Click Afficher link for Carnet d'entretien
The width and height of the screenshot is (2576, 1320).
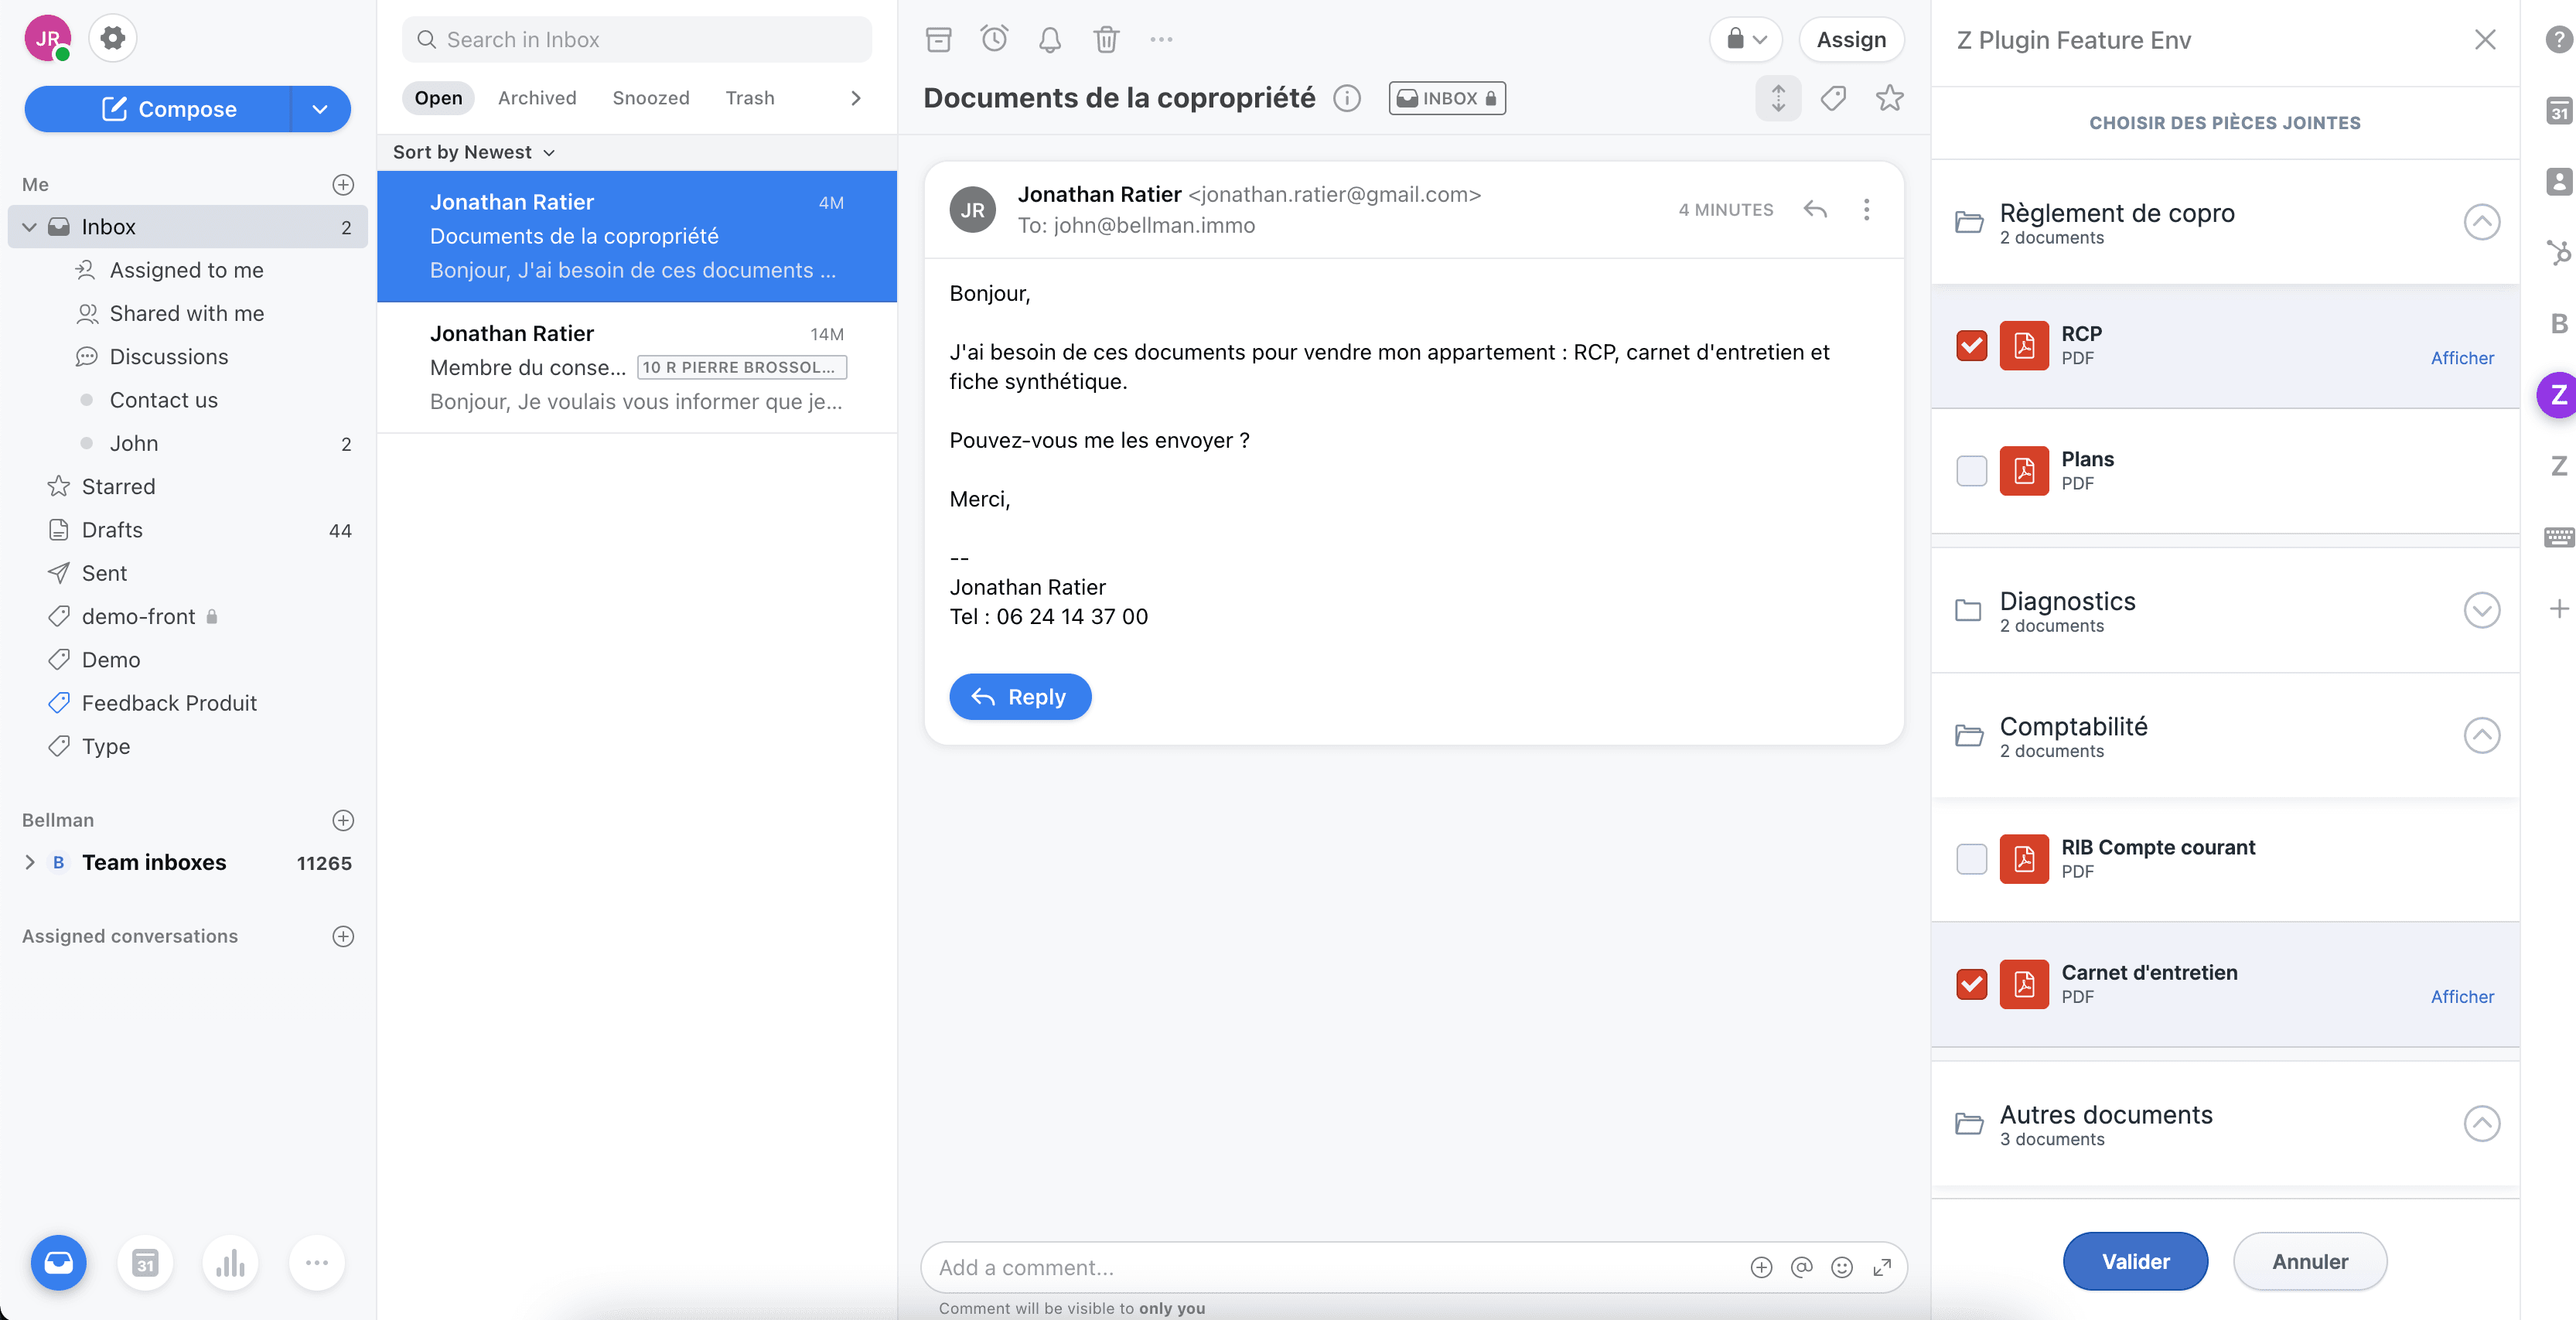[x=2462, y=997]
